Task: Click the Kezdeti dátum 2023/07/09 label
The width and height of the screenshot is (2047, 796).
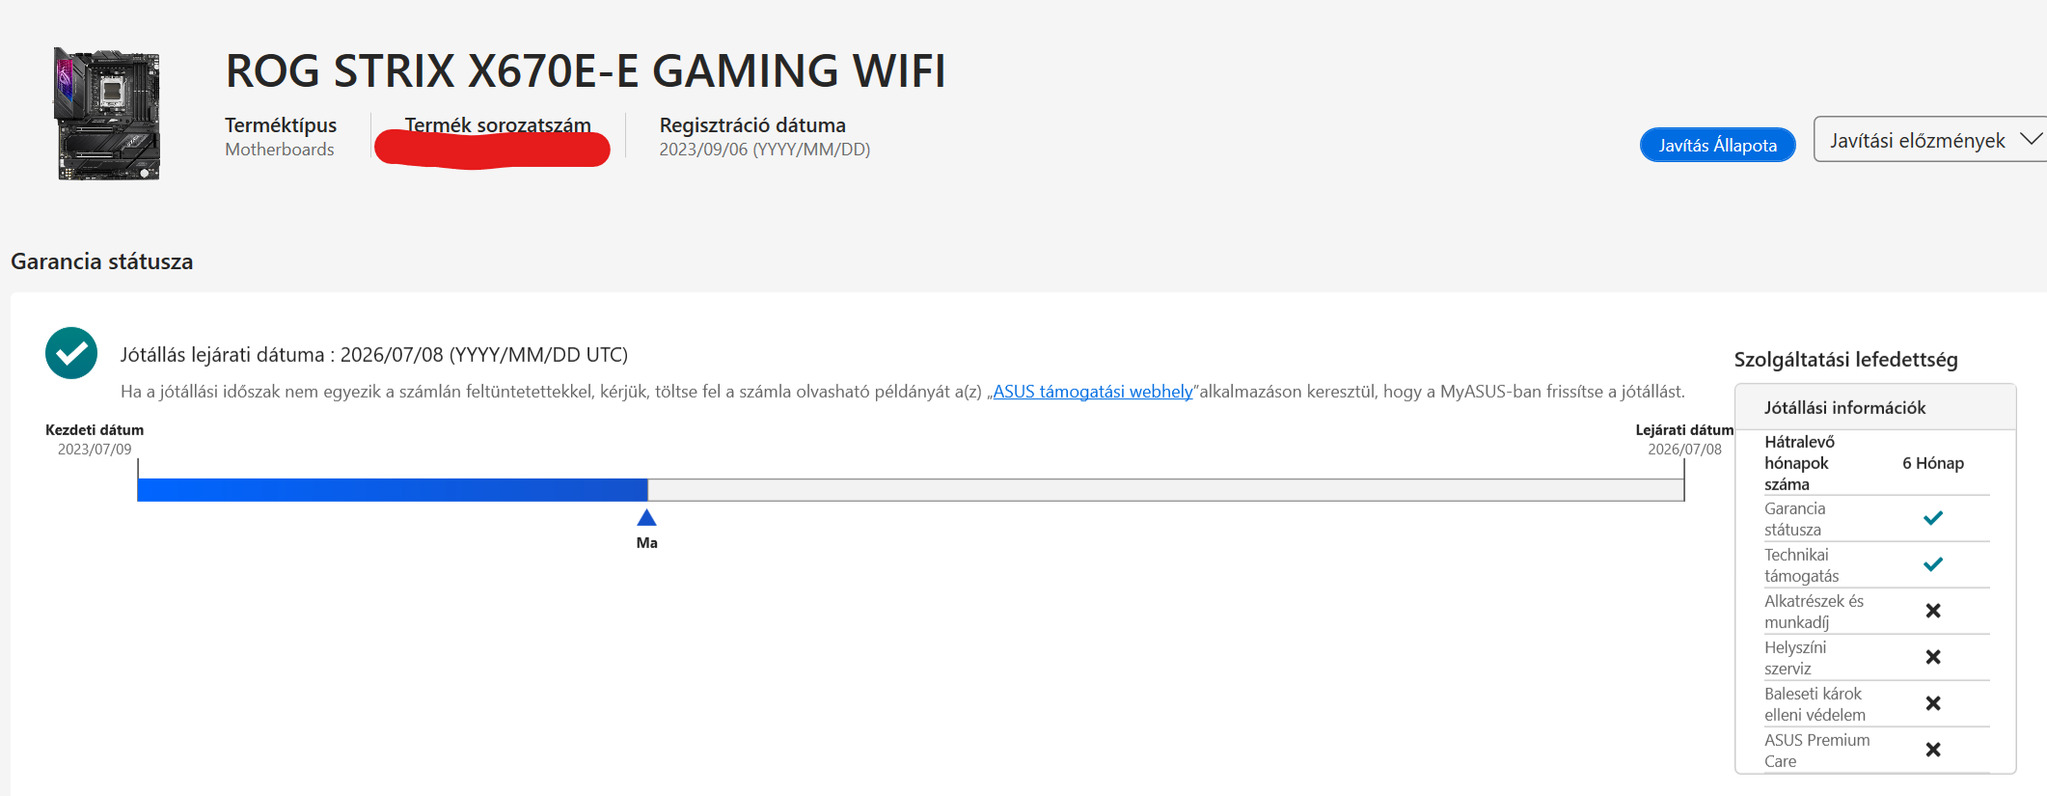Action: pyautogui.click(x=94, y=439)
